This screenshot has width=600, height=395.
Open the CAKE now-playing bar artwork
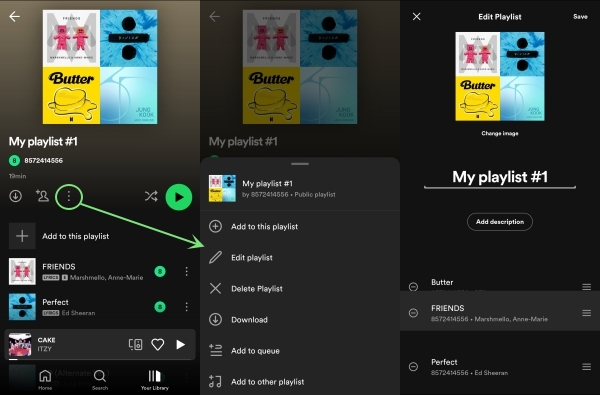20,344
